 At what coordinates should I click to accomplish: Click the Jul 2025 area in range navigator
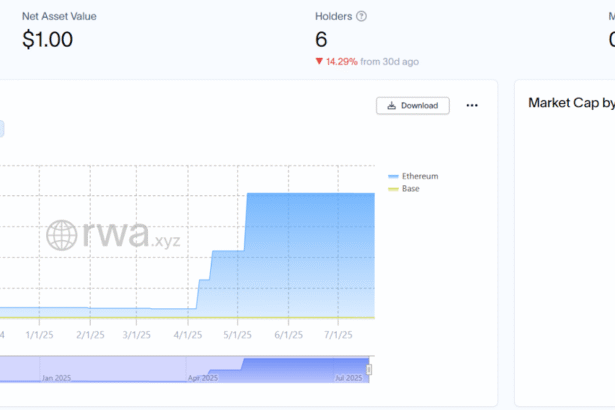point(347,378)
